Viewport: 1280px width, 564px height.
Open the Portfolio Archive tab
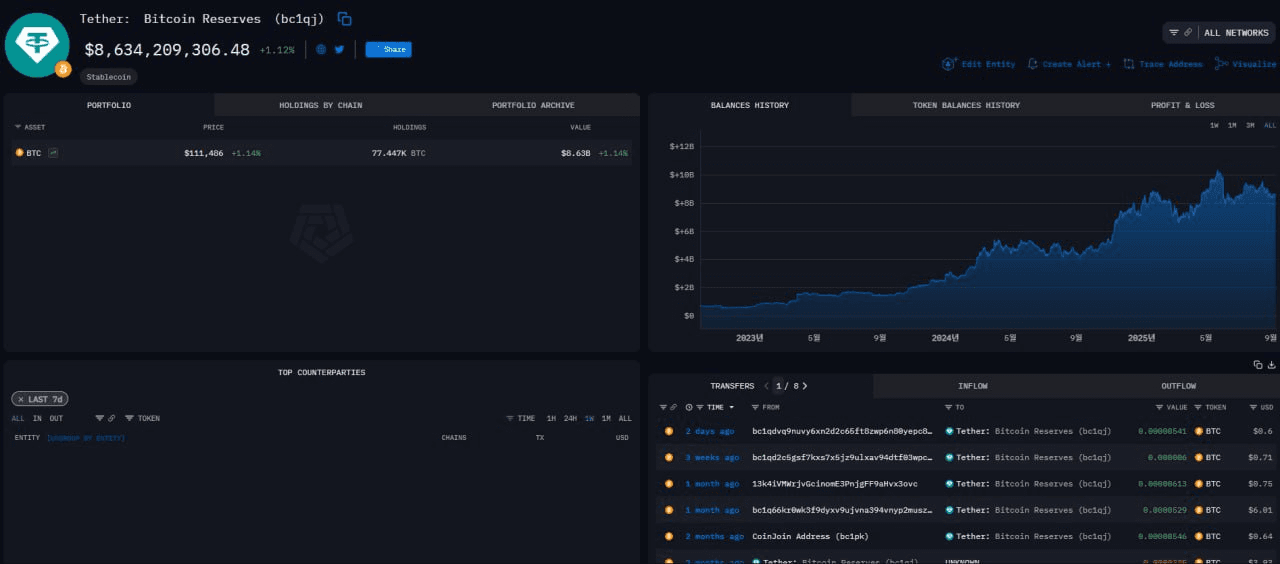click(x=533, y=105)
